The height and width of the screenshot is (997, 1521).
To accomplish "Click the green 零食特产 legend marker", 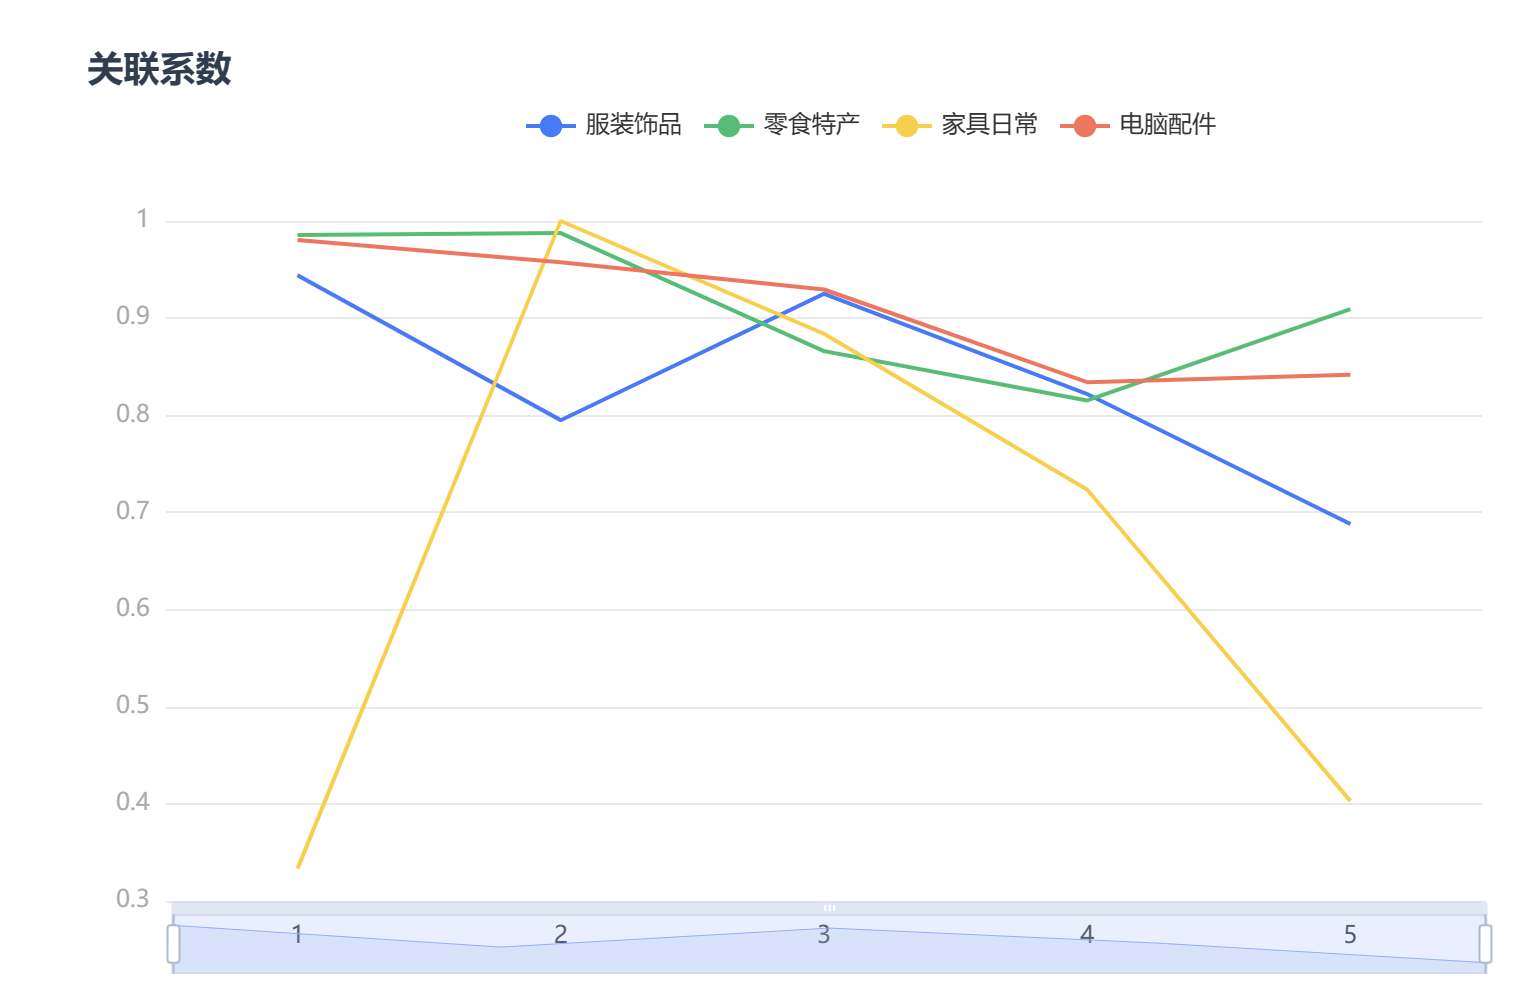I will [x=728, y=126].
